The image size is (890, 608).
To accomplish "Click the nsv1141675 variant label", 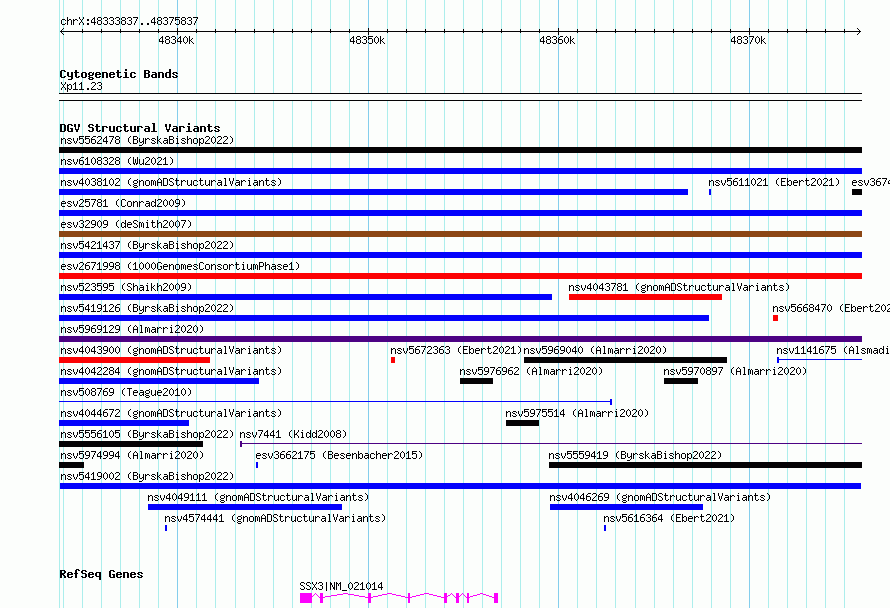I will (833, 350).
